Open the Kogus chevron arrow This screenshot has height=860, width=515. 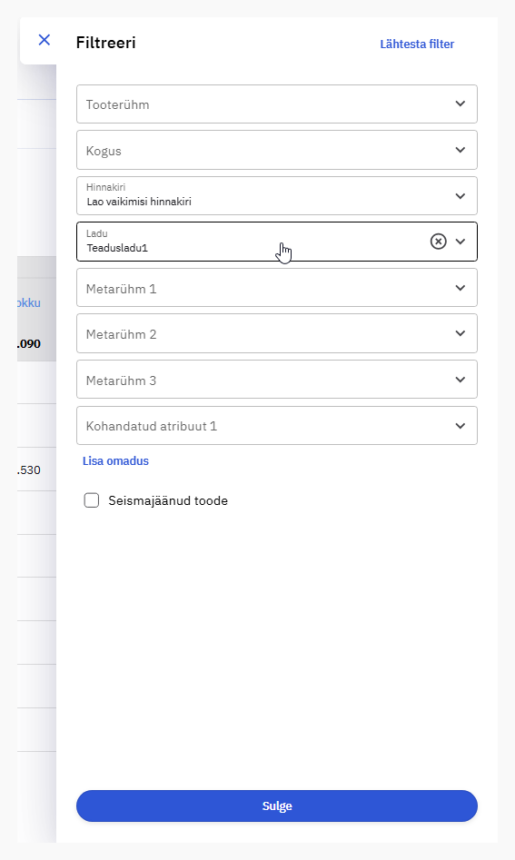[x=460, y=150]
